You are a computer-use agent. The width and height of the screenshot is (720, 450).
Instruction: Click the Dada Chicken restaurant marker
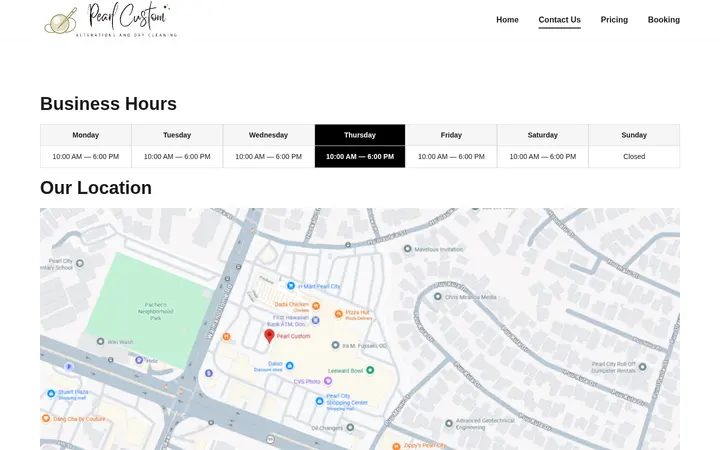click(x=316, y=306)
